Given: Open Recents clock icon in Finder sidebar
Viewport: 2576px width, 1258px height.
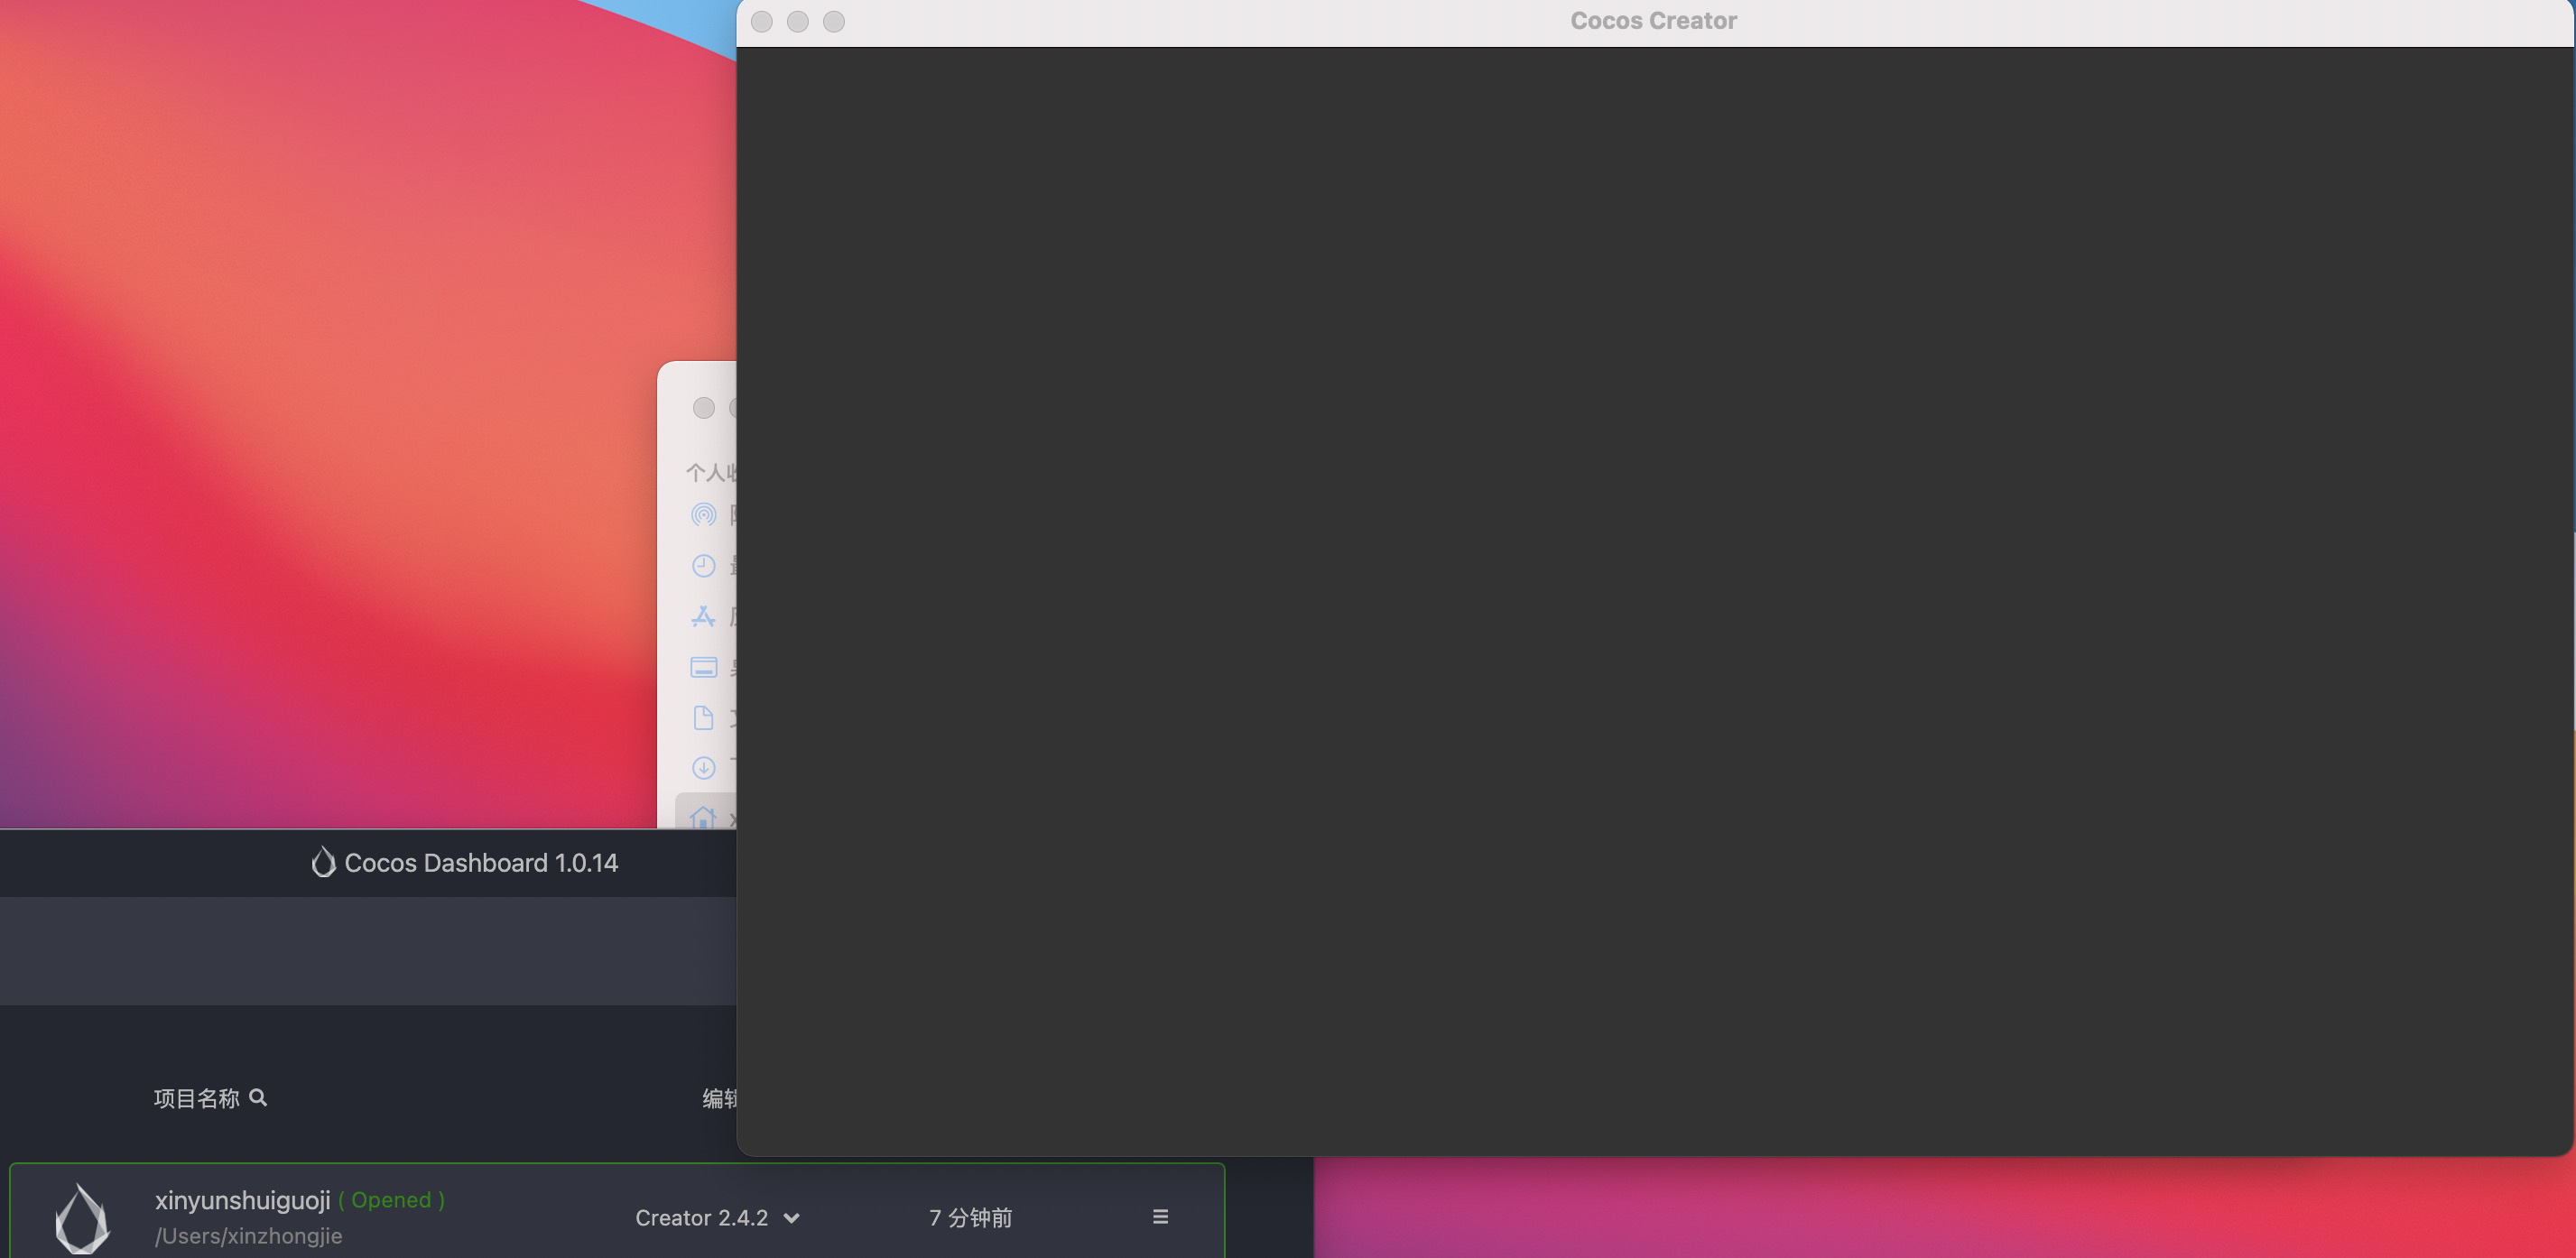Looking at the screenshot, I should [x=704, y=566].
